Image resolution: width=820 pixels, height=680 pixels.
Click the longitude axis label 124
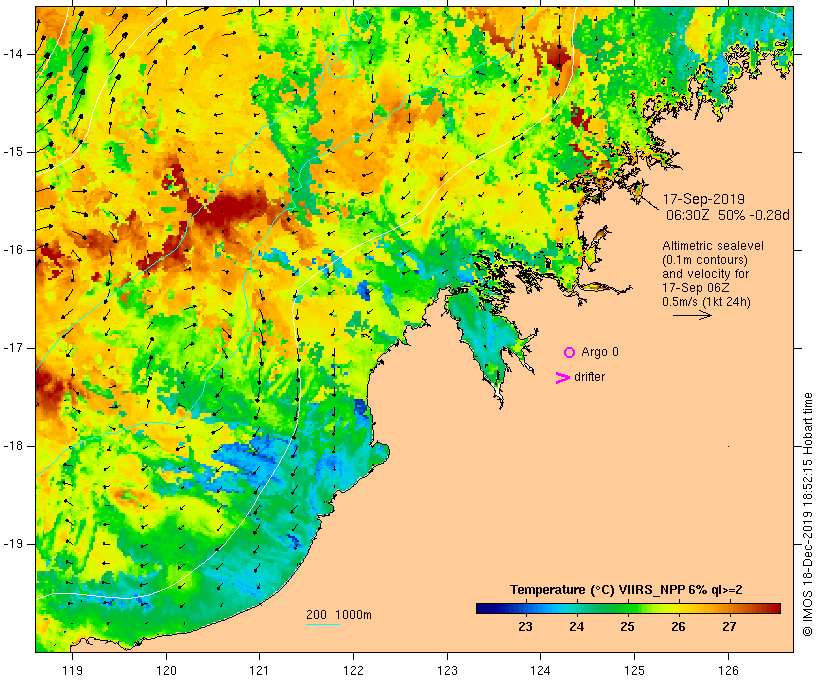click(x=541, y=670)
